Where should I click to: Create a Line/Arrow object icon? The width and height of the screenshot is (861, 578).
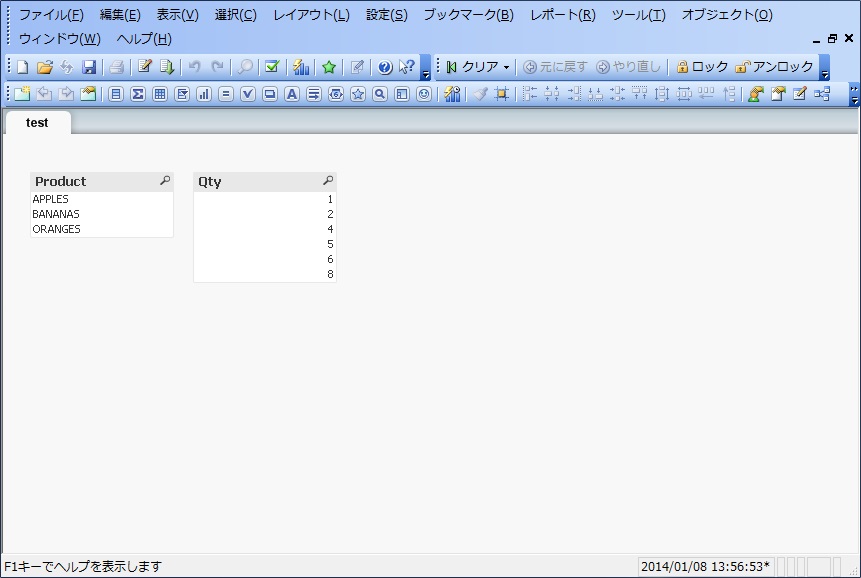point(314,94)
